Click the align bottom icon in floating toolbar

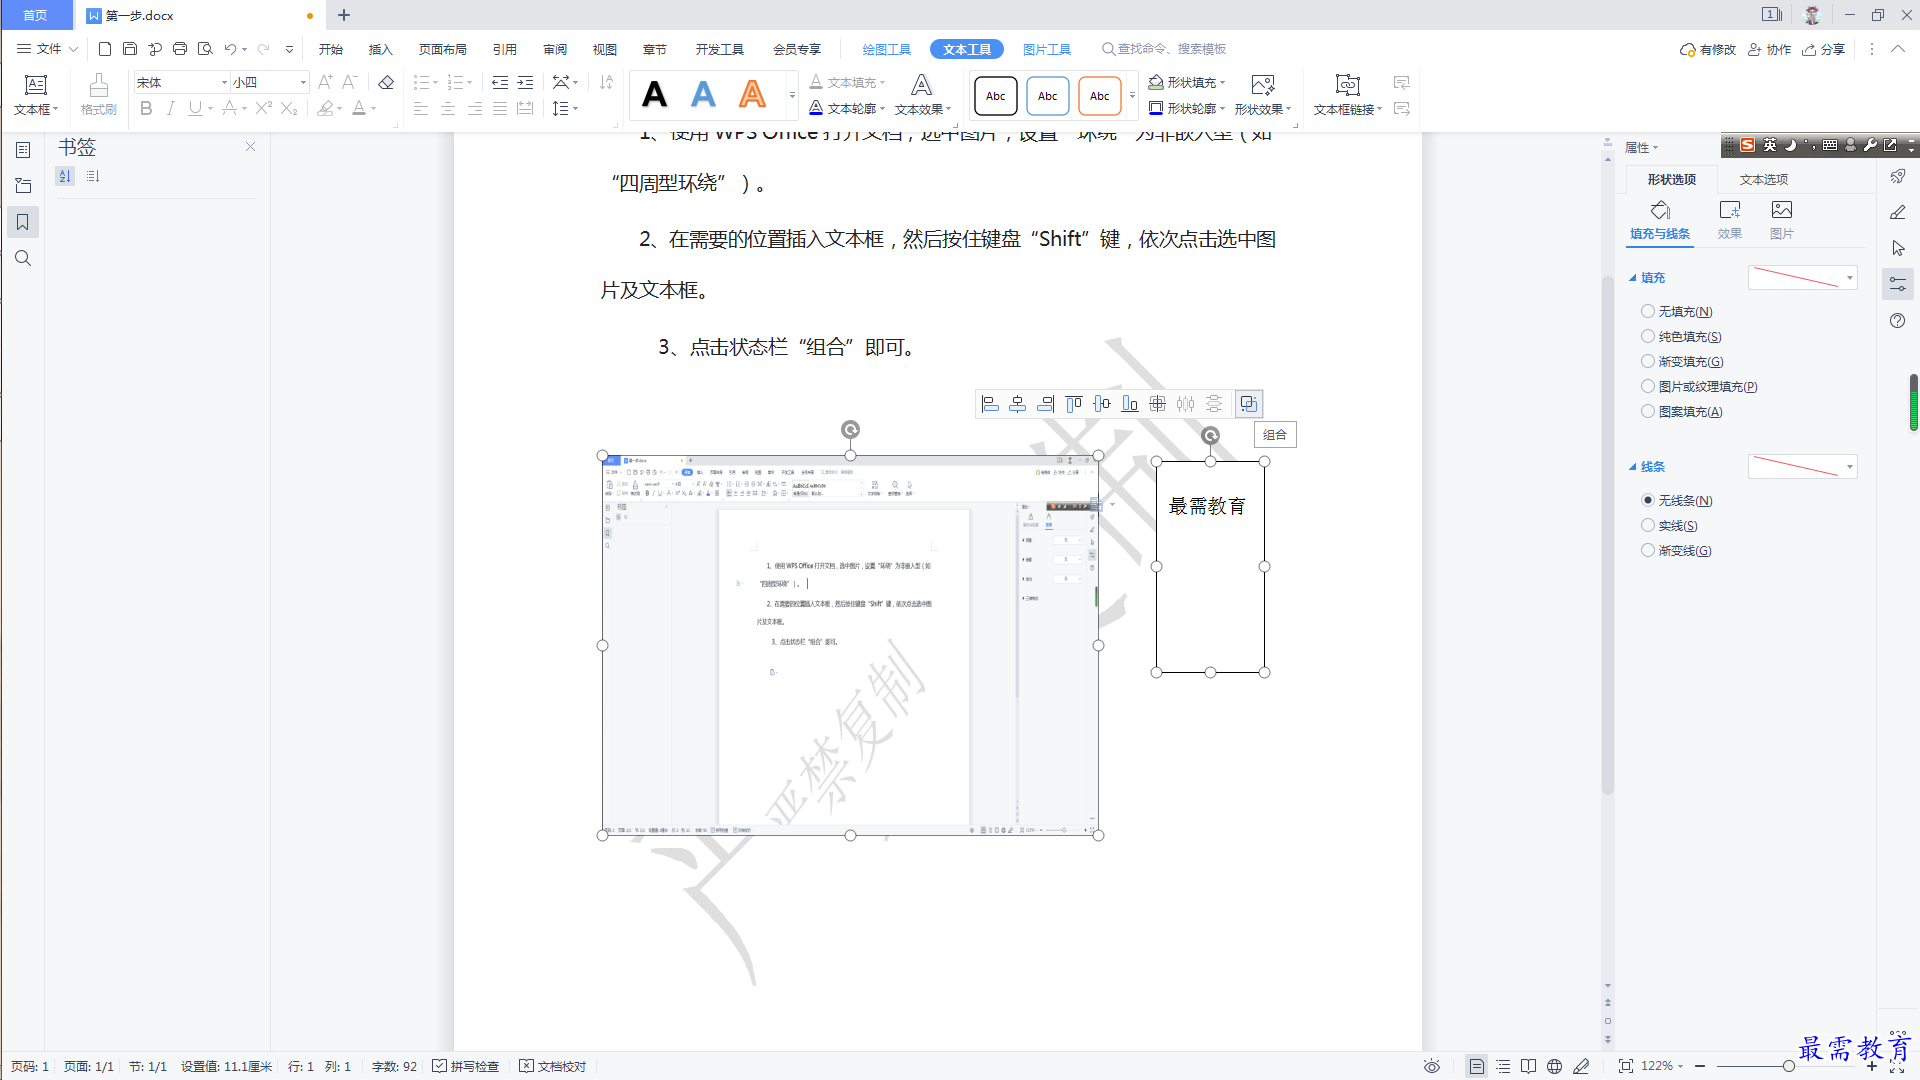click(x=1130, y=404)
